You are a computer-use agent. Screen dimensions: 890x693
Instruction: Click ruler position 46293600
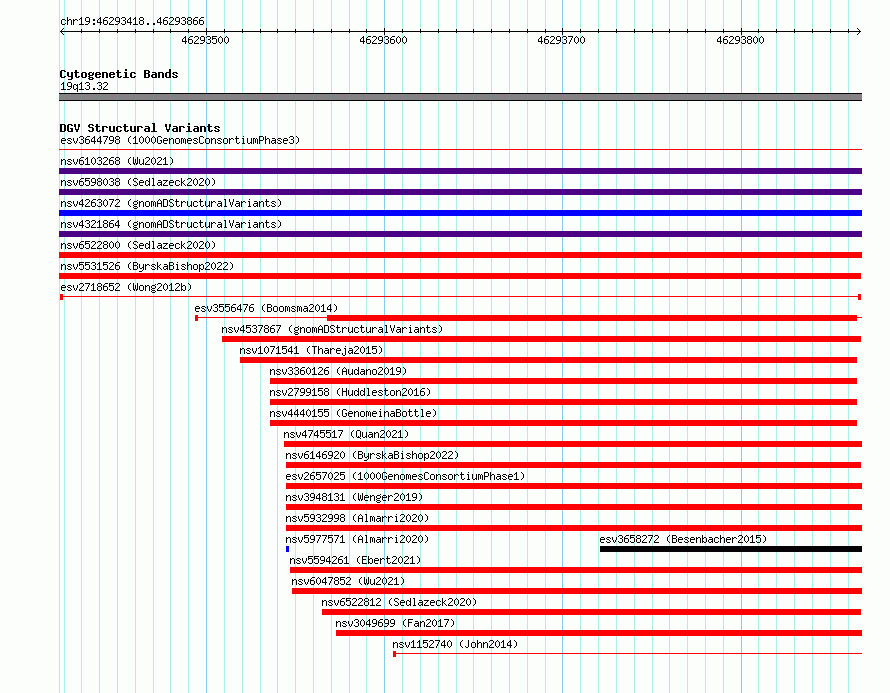click(x=384, y=40)
